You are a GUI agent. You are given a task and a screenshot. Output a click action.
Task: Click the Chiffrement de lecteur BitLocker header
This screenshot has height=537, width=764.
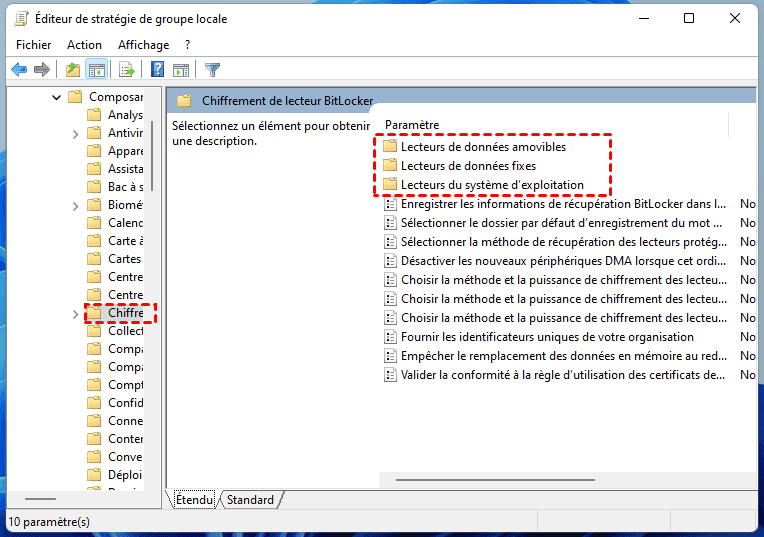coord(287,101)
